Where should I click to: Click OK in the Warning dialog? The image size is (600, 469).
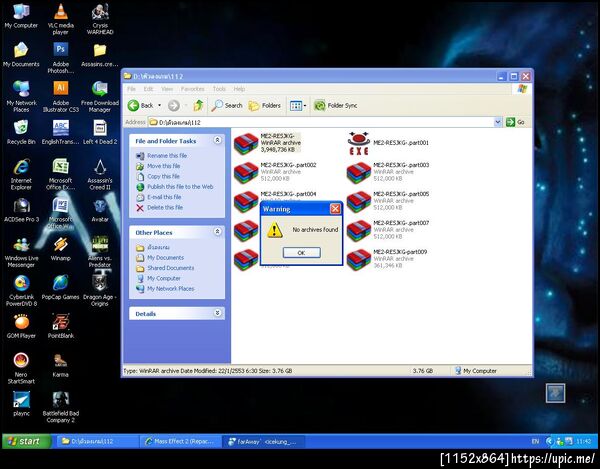click(x=301, y=252)
